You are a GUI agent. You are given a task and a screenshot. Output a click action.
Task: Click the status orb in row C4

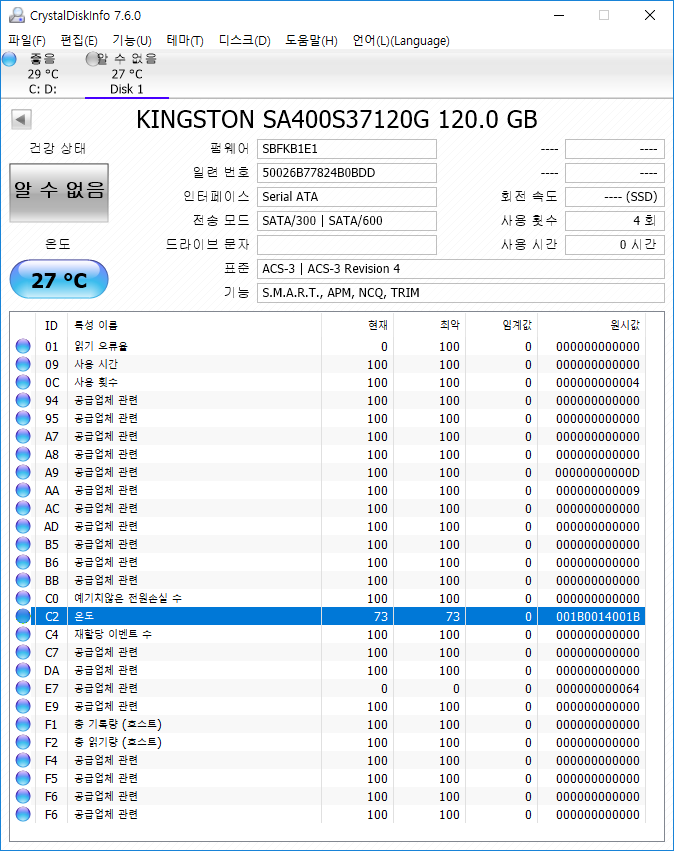23,634
